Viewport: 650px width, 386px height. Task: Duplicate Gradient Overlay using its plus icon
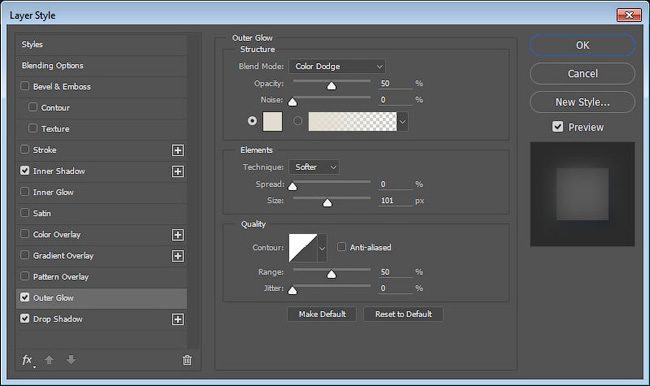[x=178, y=256]
